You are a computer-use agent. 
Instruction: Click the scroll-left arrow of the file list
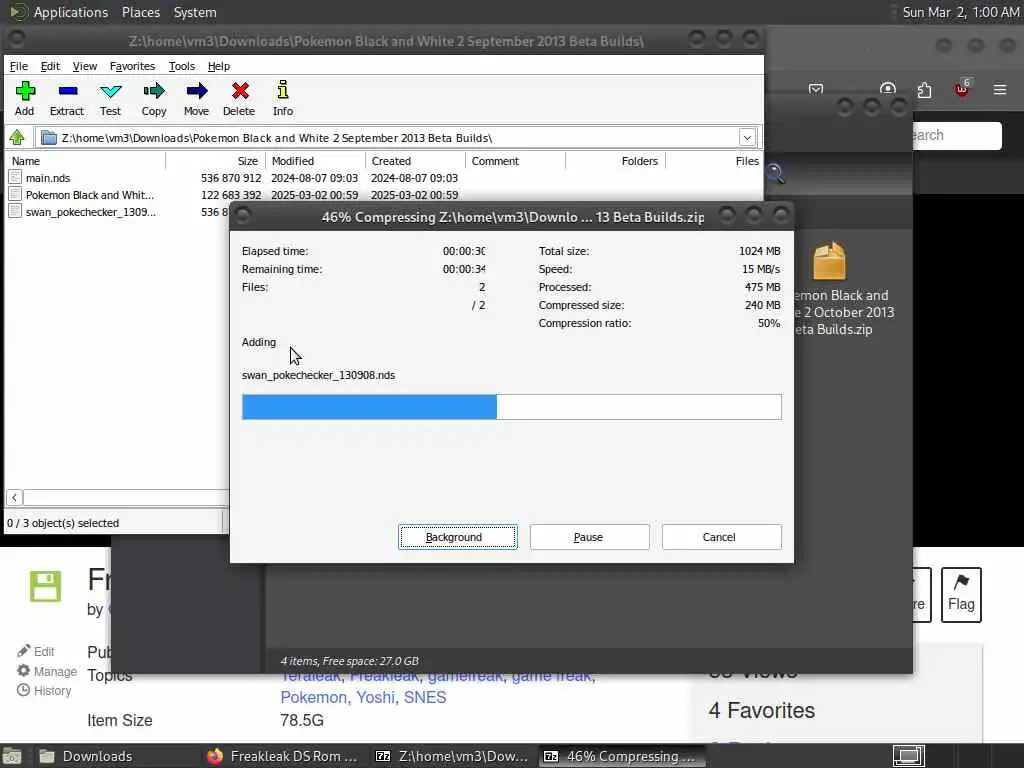pos(14,498)
